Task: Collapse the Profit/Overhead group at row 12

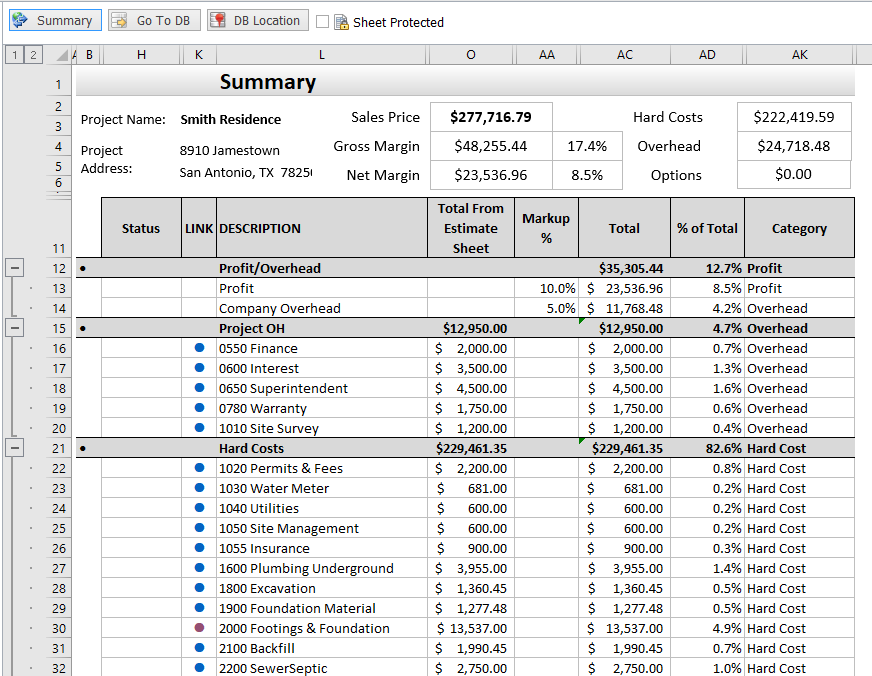Action: 15,268
